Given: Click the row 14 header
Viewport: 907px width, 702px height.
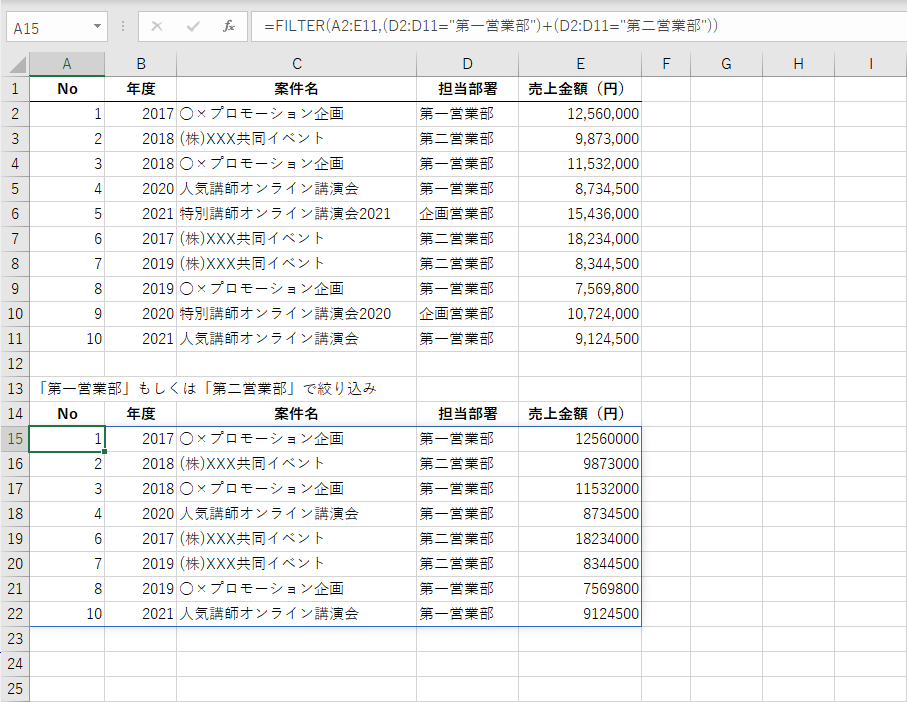Looking at the screenshot, I should coord(14,413).
